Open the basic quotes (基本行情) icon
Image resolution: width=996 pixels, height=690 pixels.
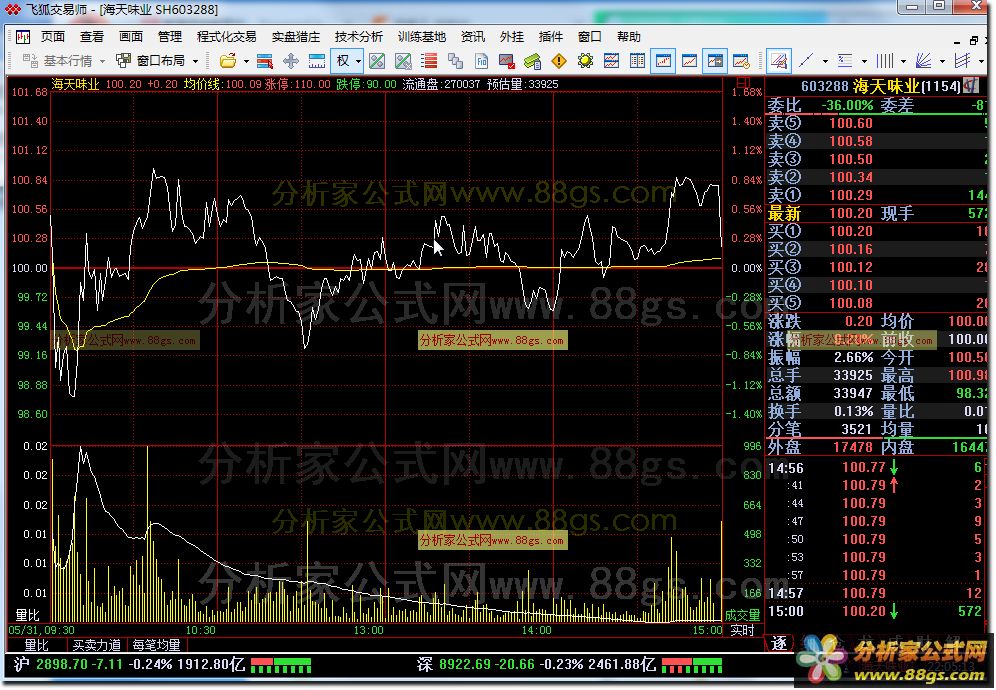[30, 61]
